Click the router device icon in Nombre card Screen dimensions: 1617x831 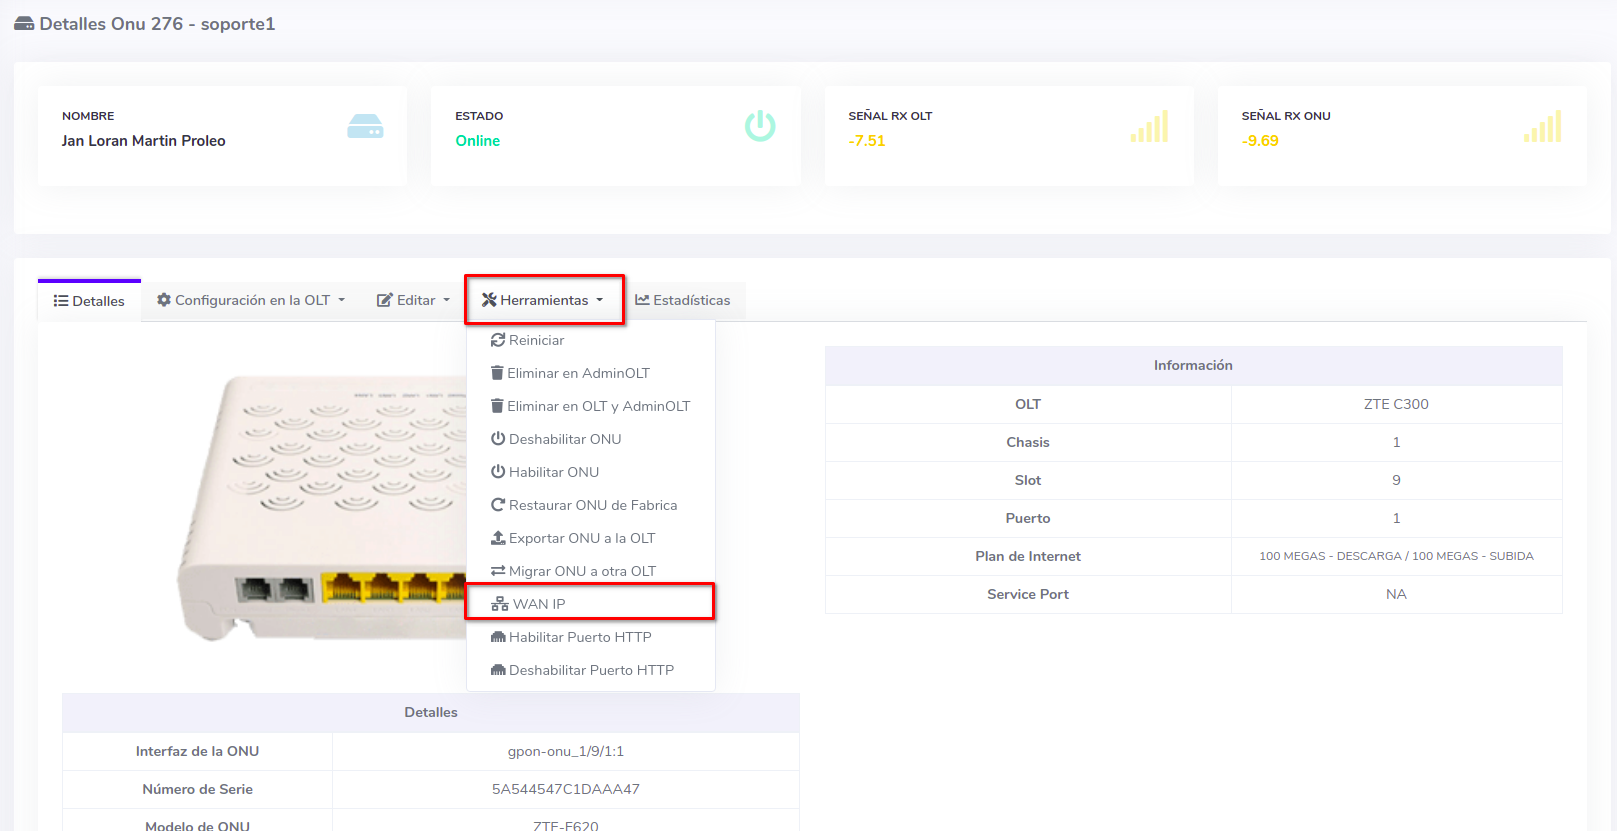(x=365, y=127)
